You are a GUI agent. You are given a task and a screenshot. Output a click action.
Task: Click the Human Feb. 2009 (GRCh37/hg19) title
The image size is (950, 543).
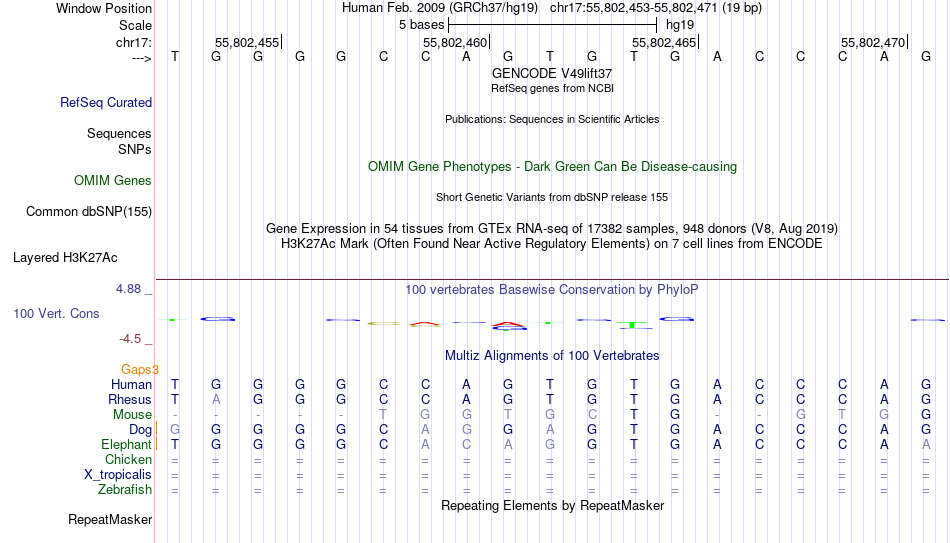pyautogui.click(x=440, y=8)
